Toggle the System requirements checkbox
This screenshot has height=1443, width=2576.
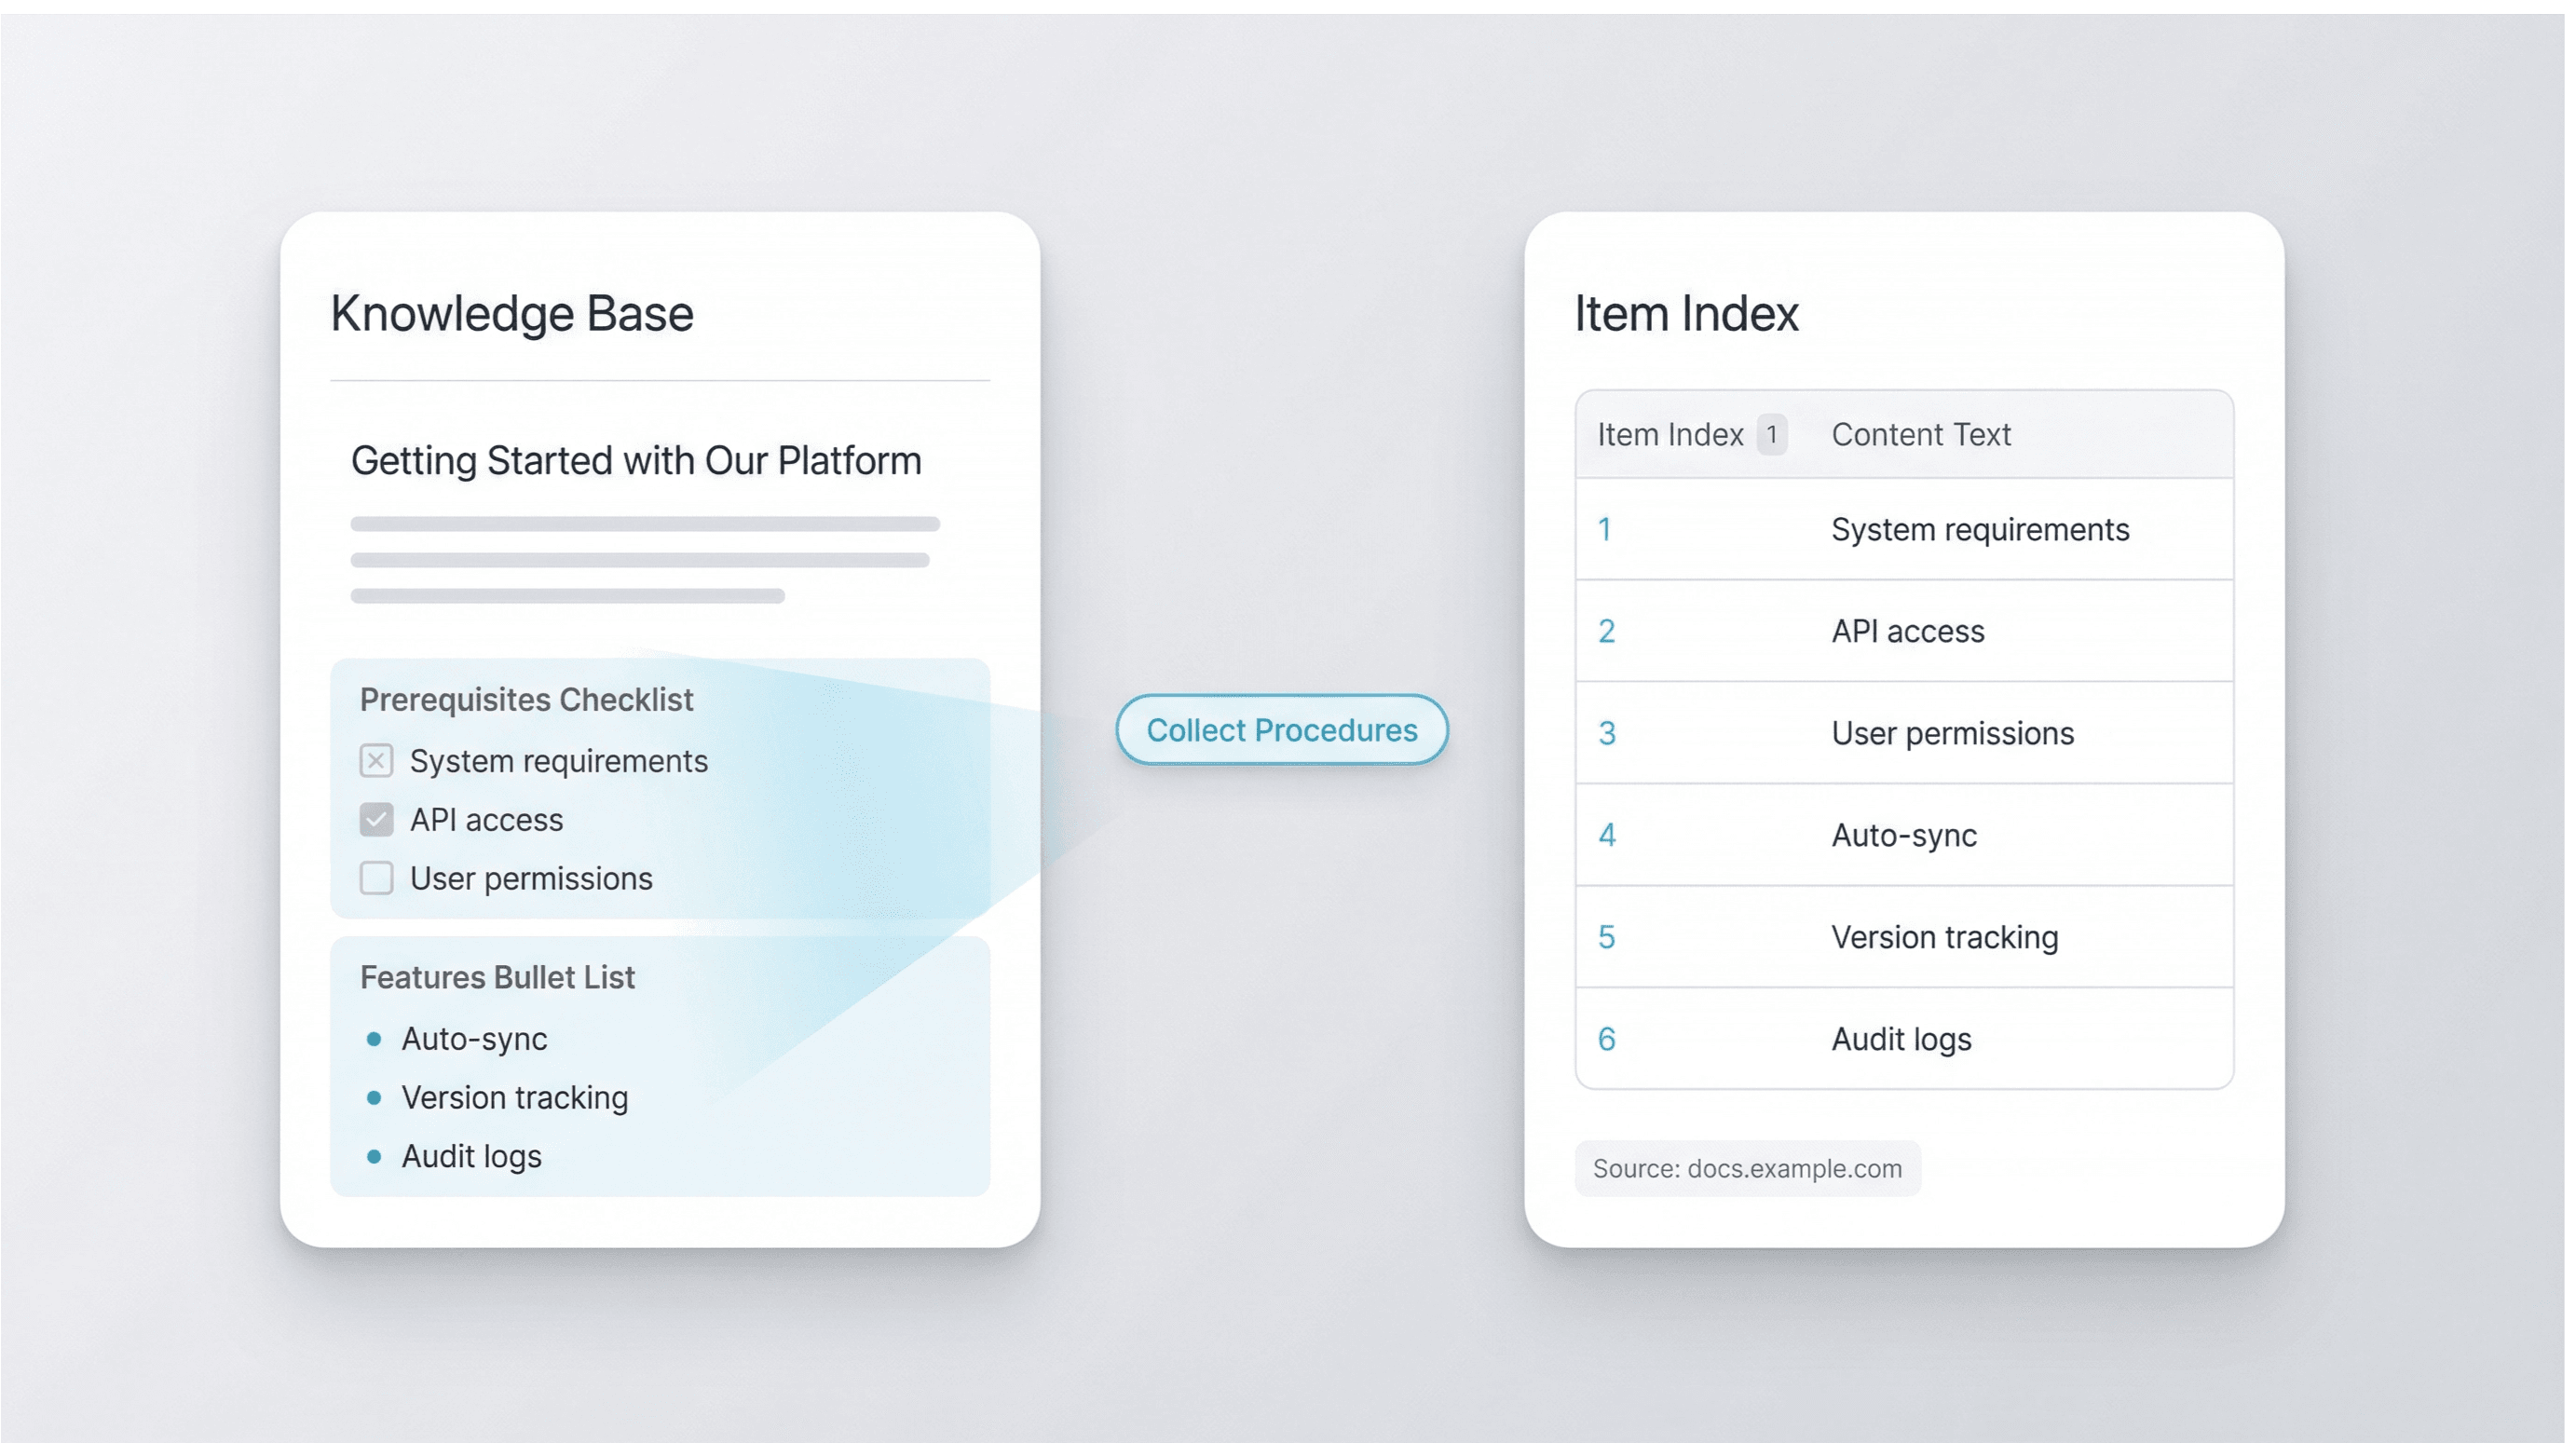pos(376,761)
